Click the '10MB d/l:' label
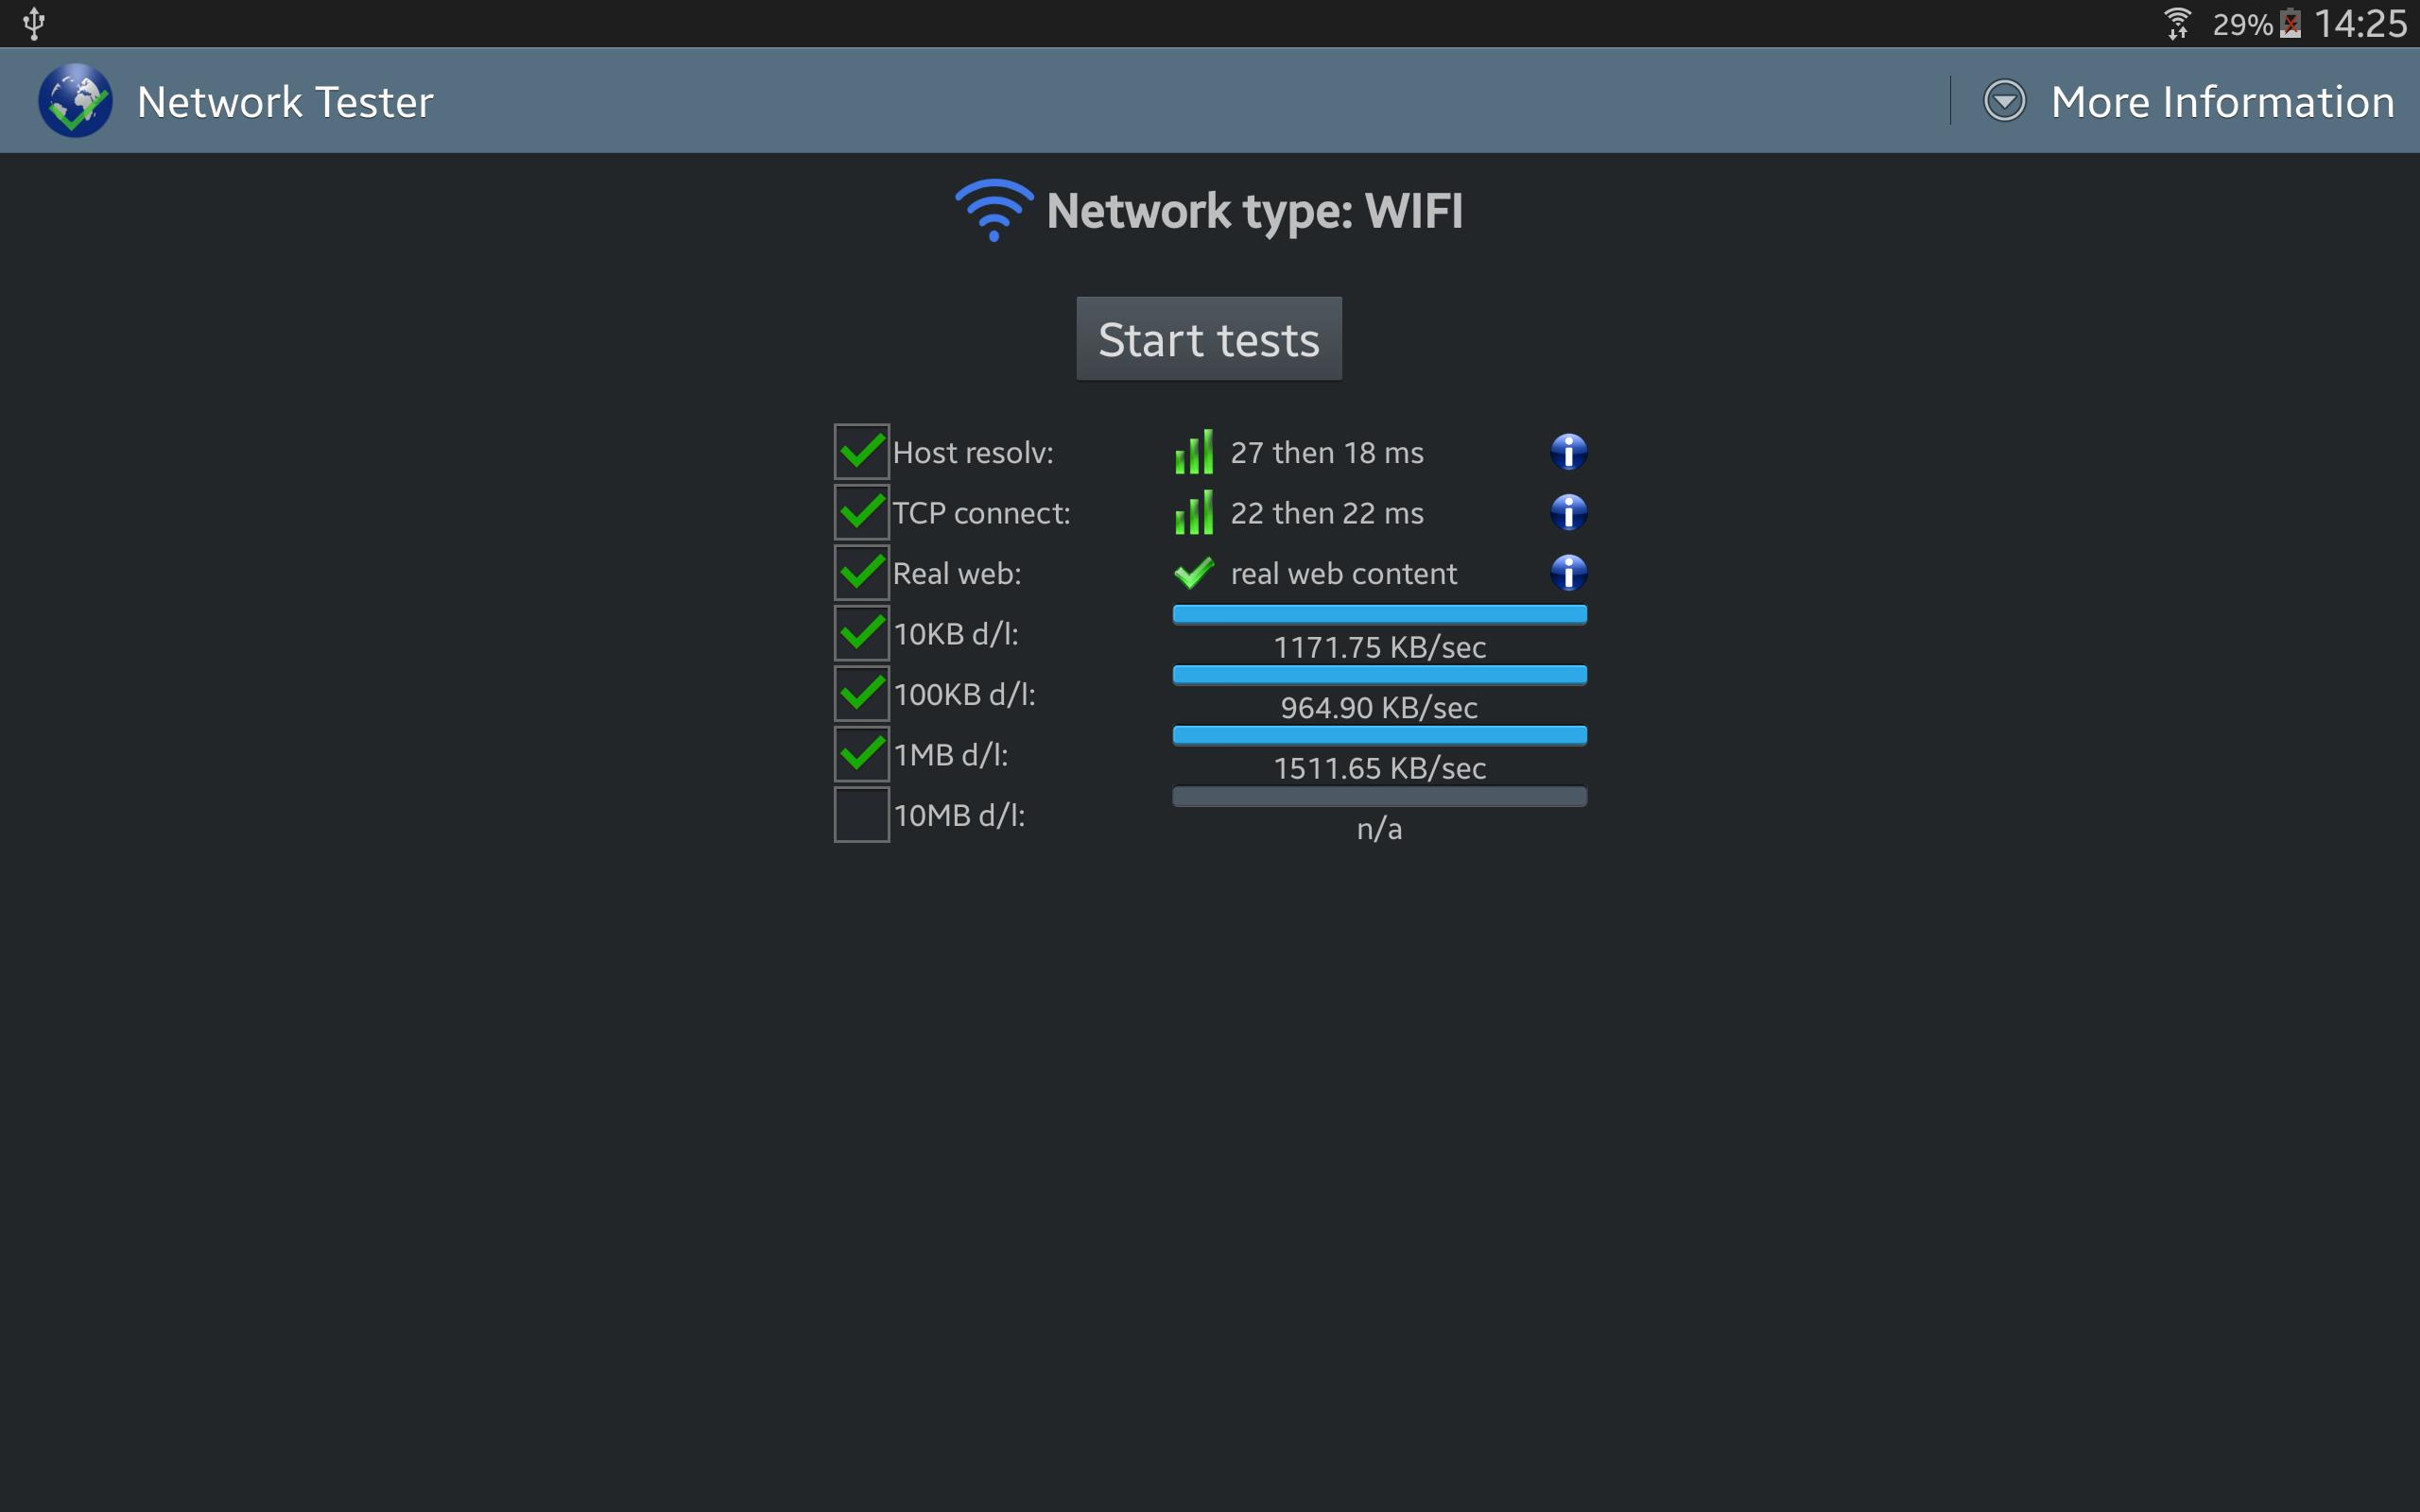The image size is (2420, 1512). [959, 816]
